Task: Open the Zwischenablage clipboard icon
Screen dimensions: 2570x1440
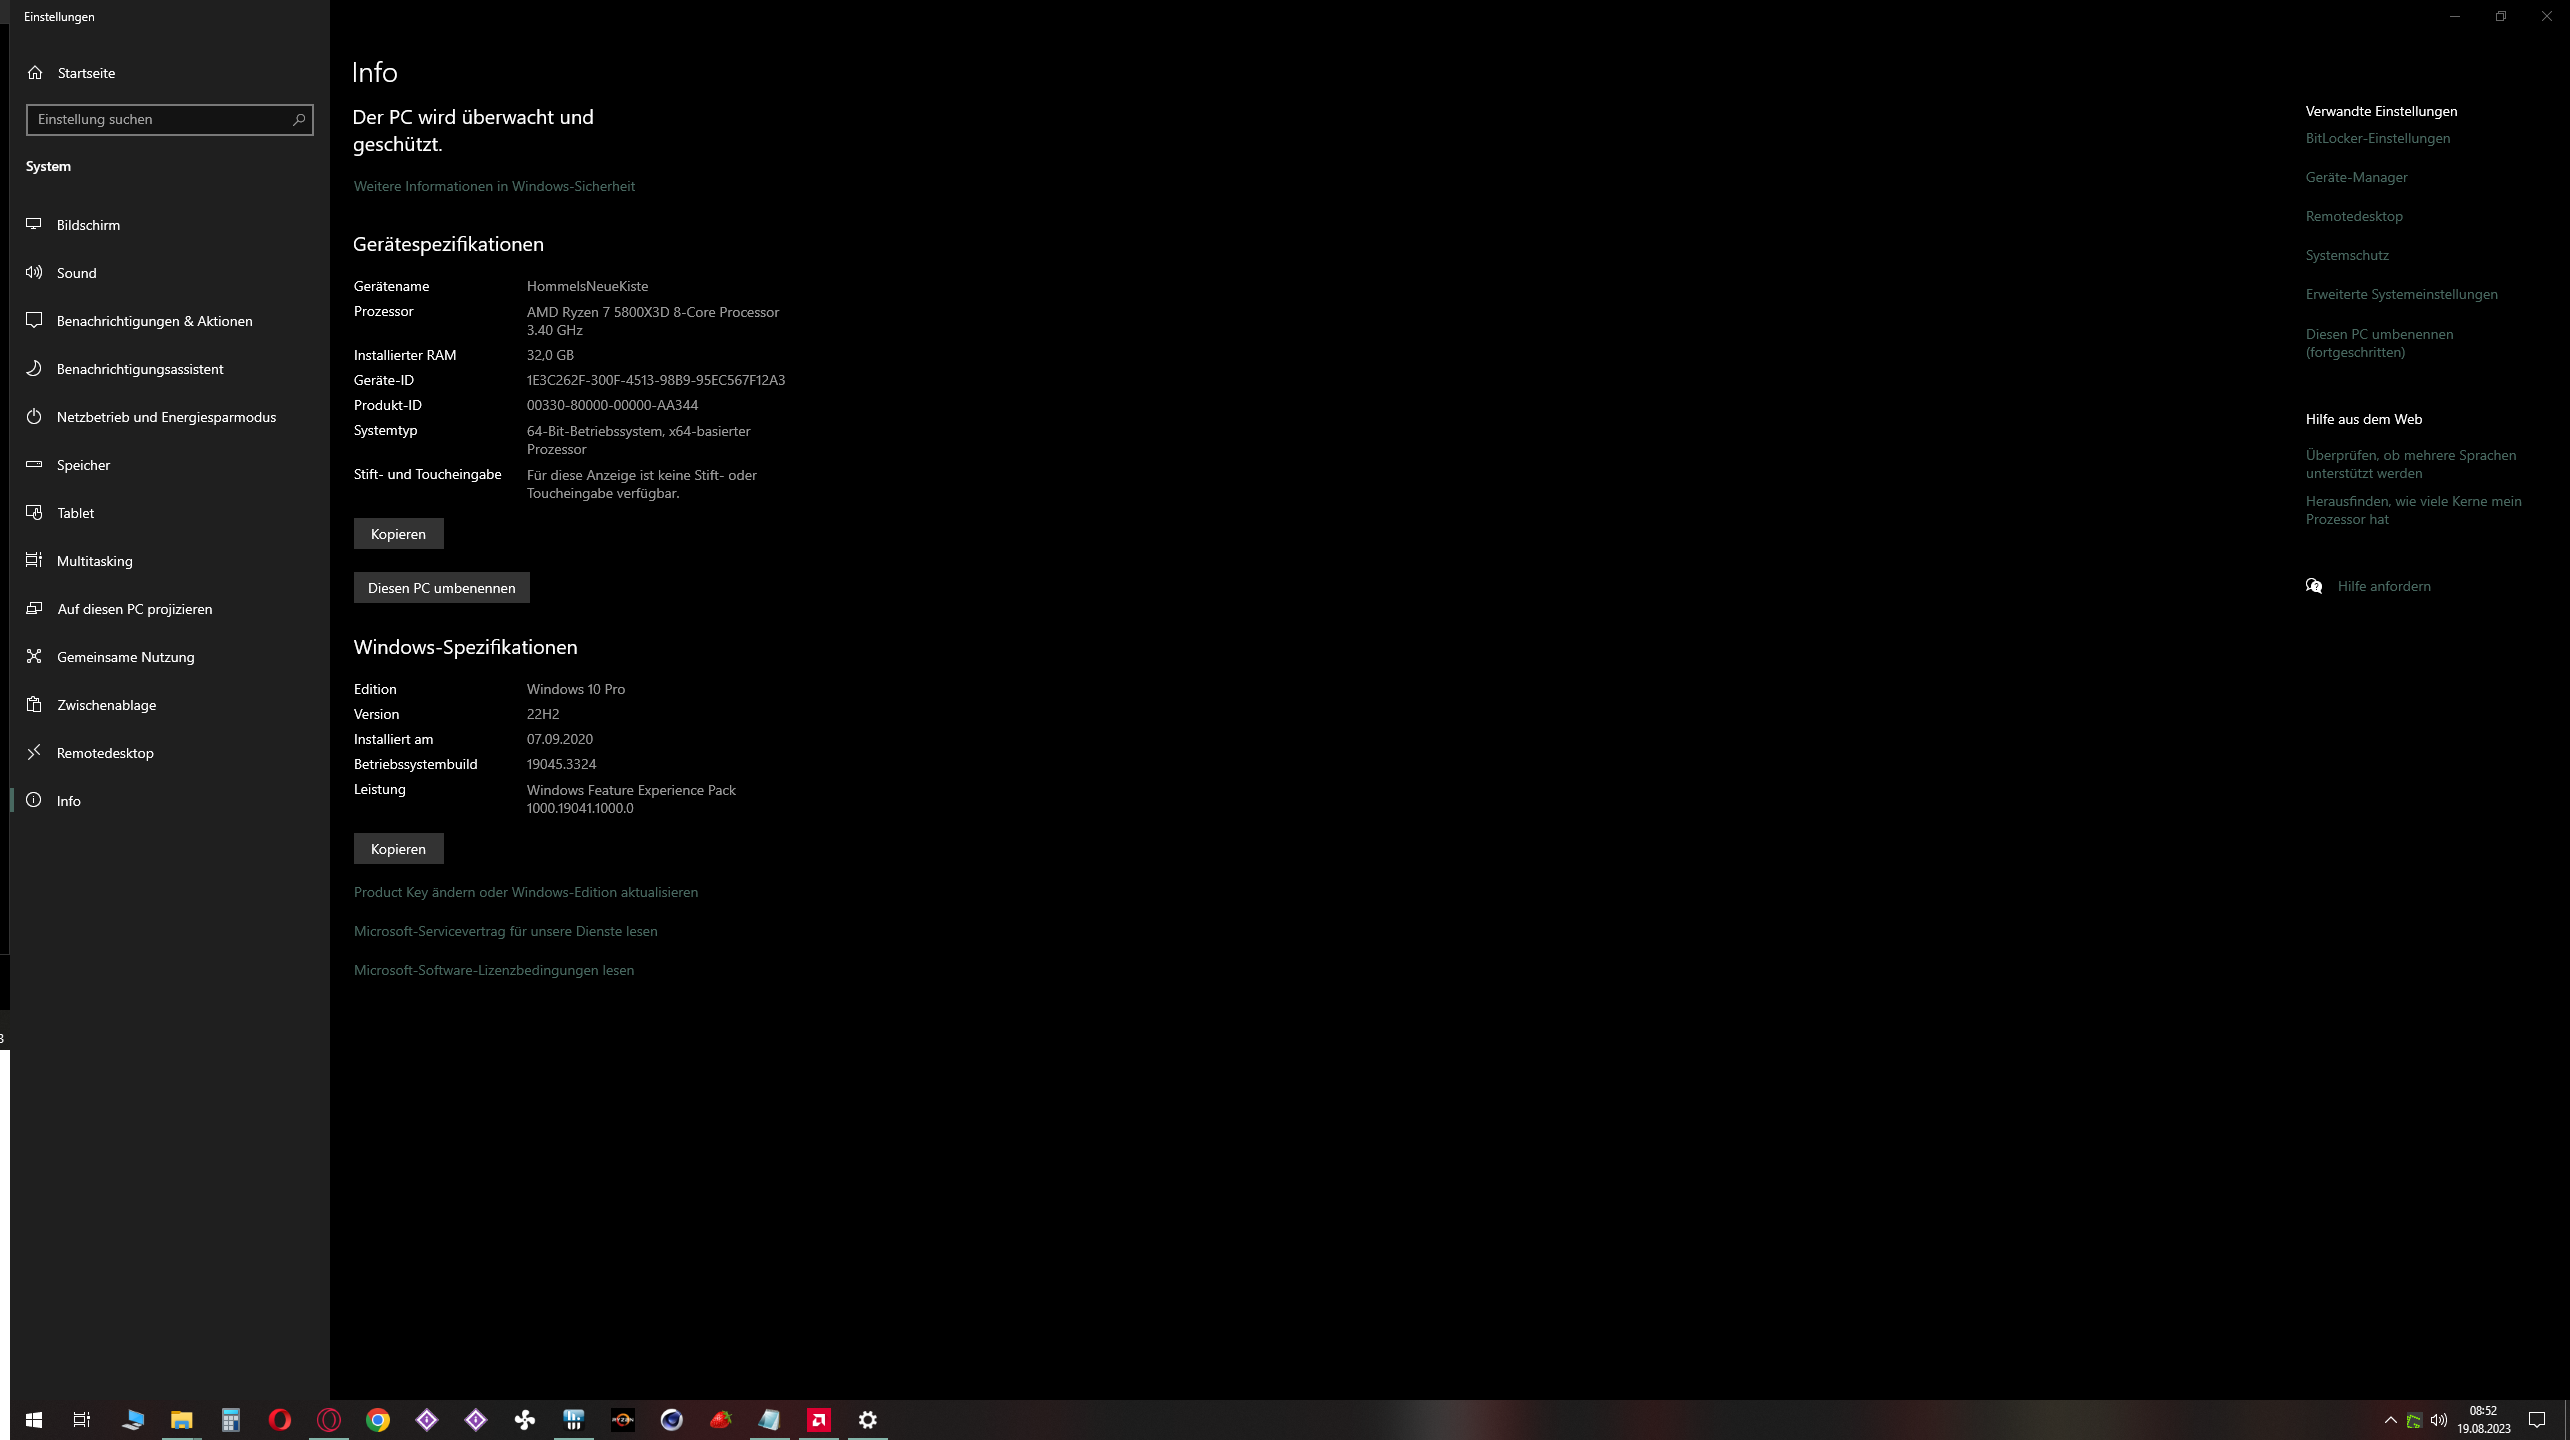Action: pyautogui.click(x=34, y=705)
